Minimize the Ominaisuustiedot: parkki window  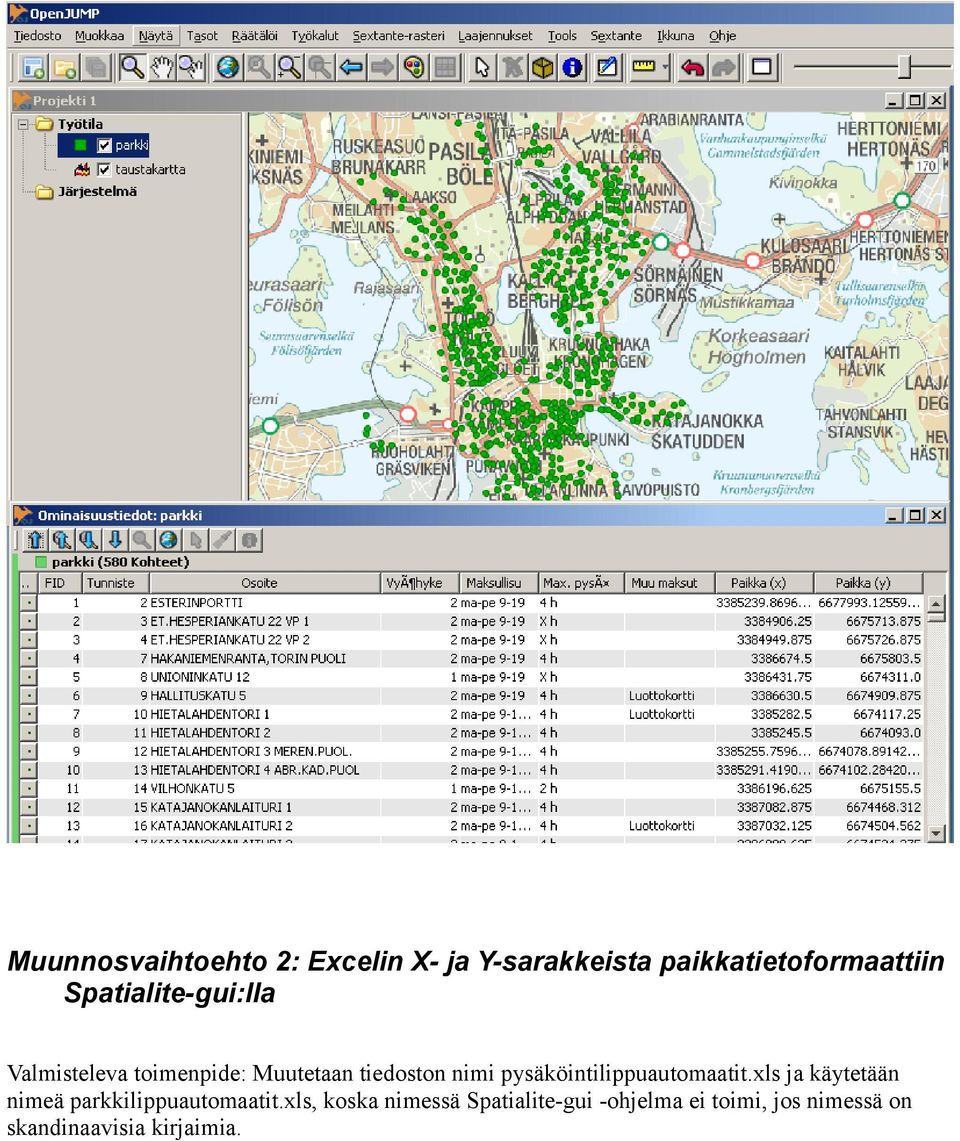coord(894,515)
